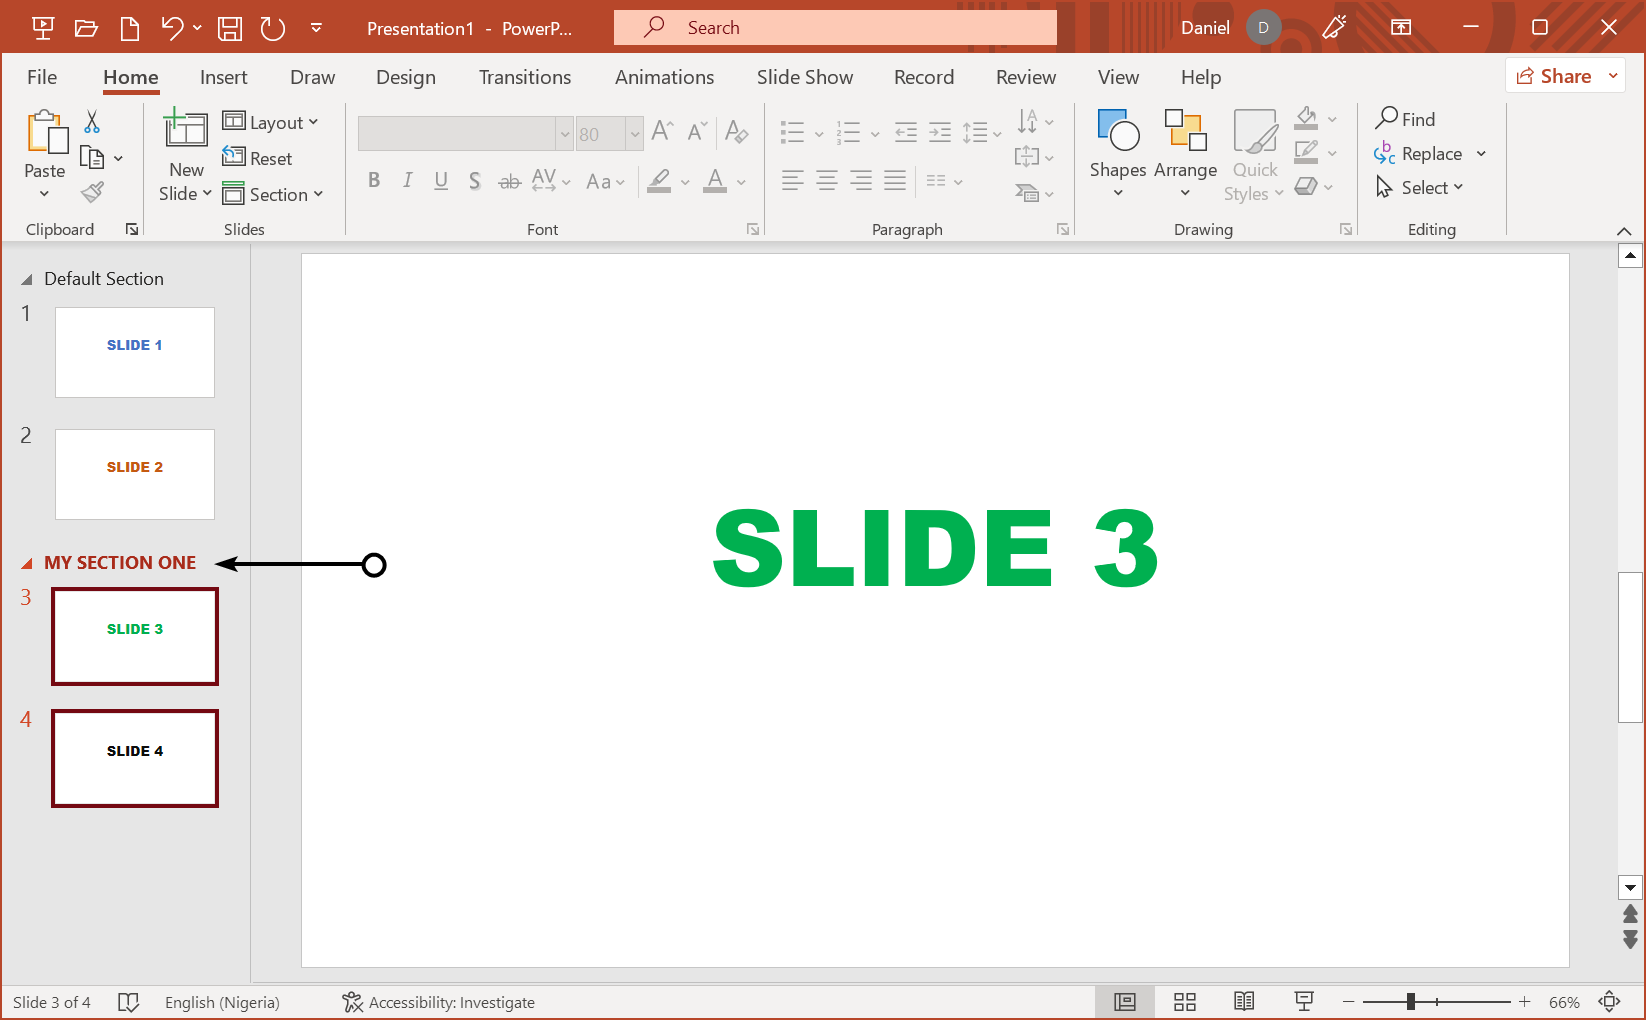Toggle underline formatting

click(x=441, y=181)
